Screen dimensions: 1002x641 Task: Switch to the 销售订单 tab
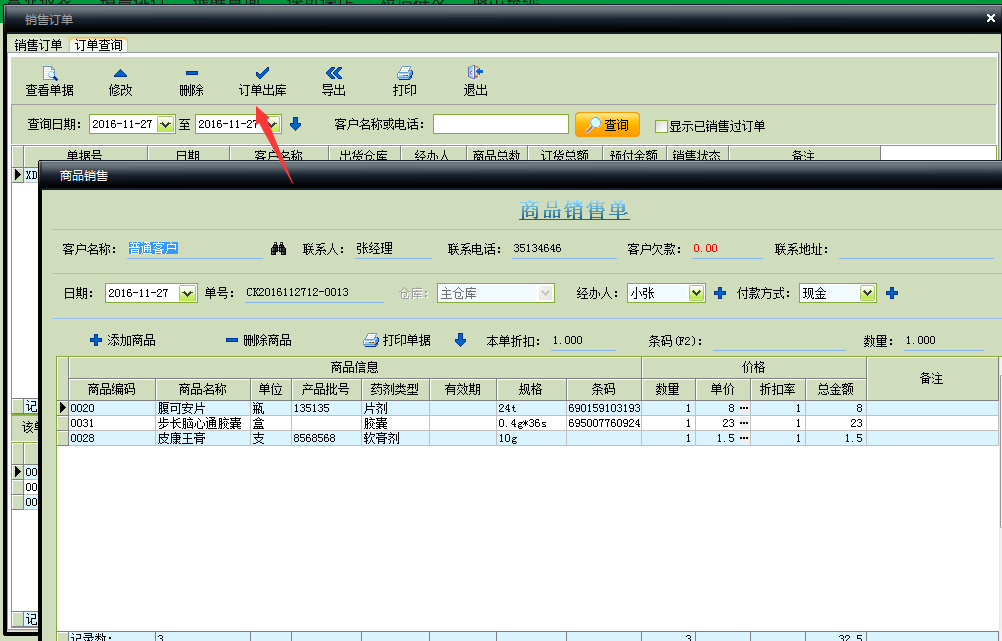pos(38,45)
